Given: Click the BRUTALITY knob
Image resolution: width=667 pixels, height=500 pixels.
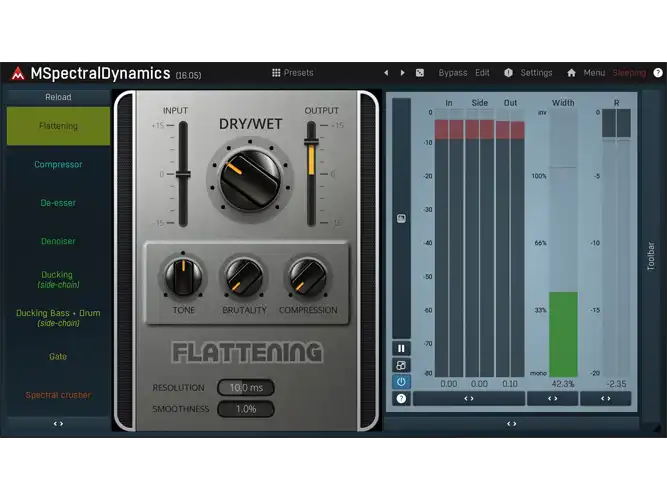Looking at the screenshot, I should click(x=244, y=278).
